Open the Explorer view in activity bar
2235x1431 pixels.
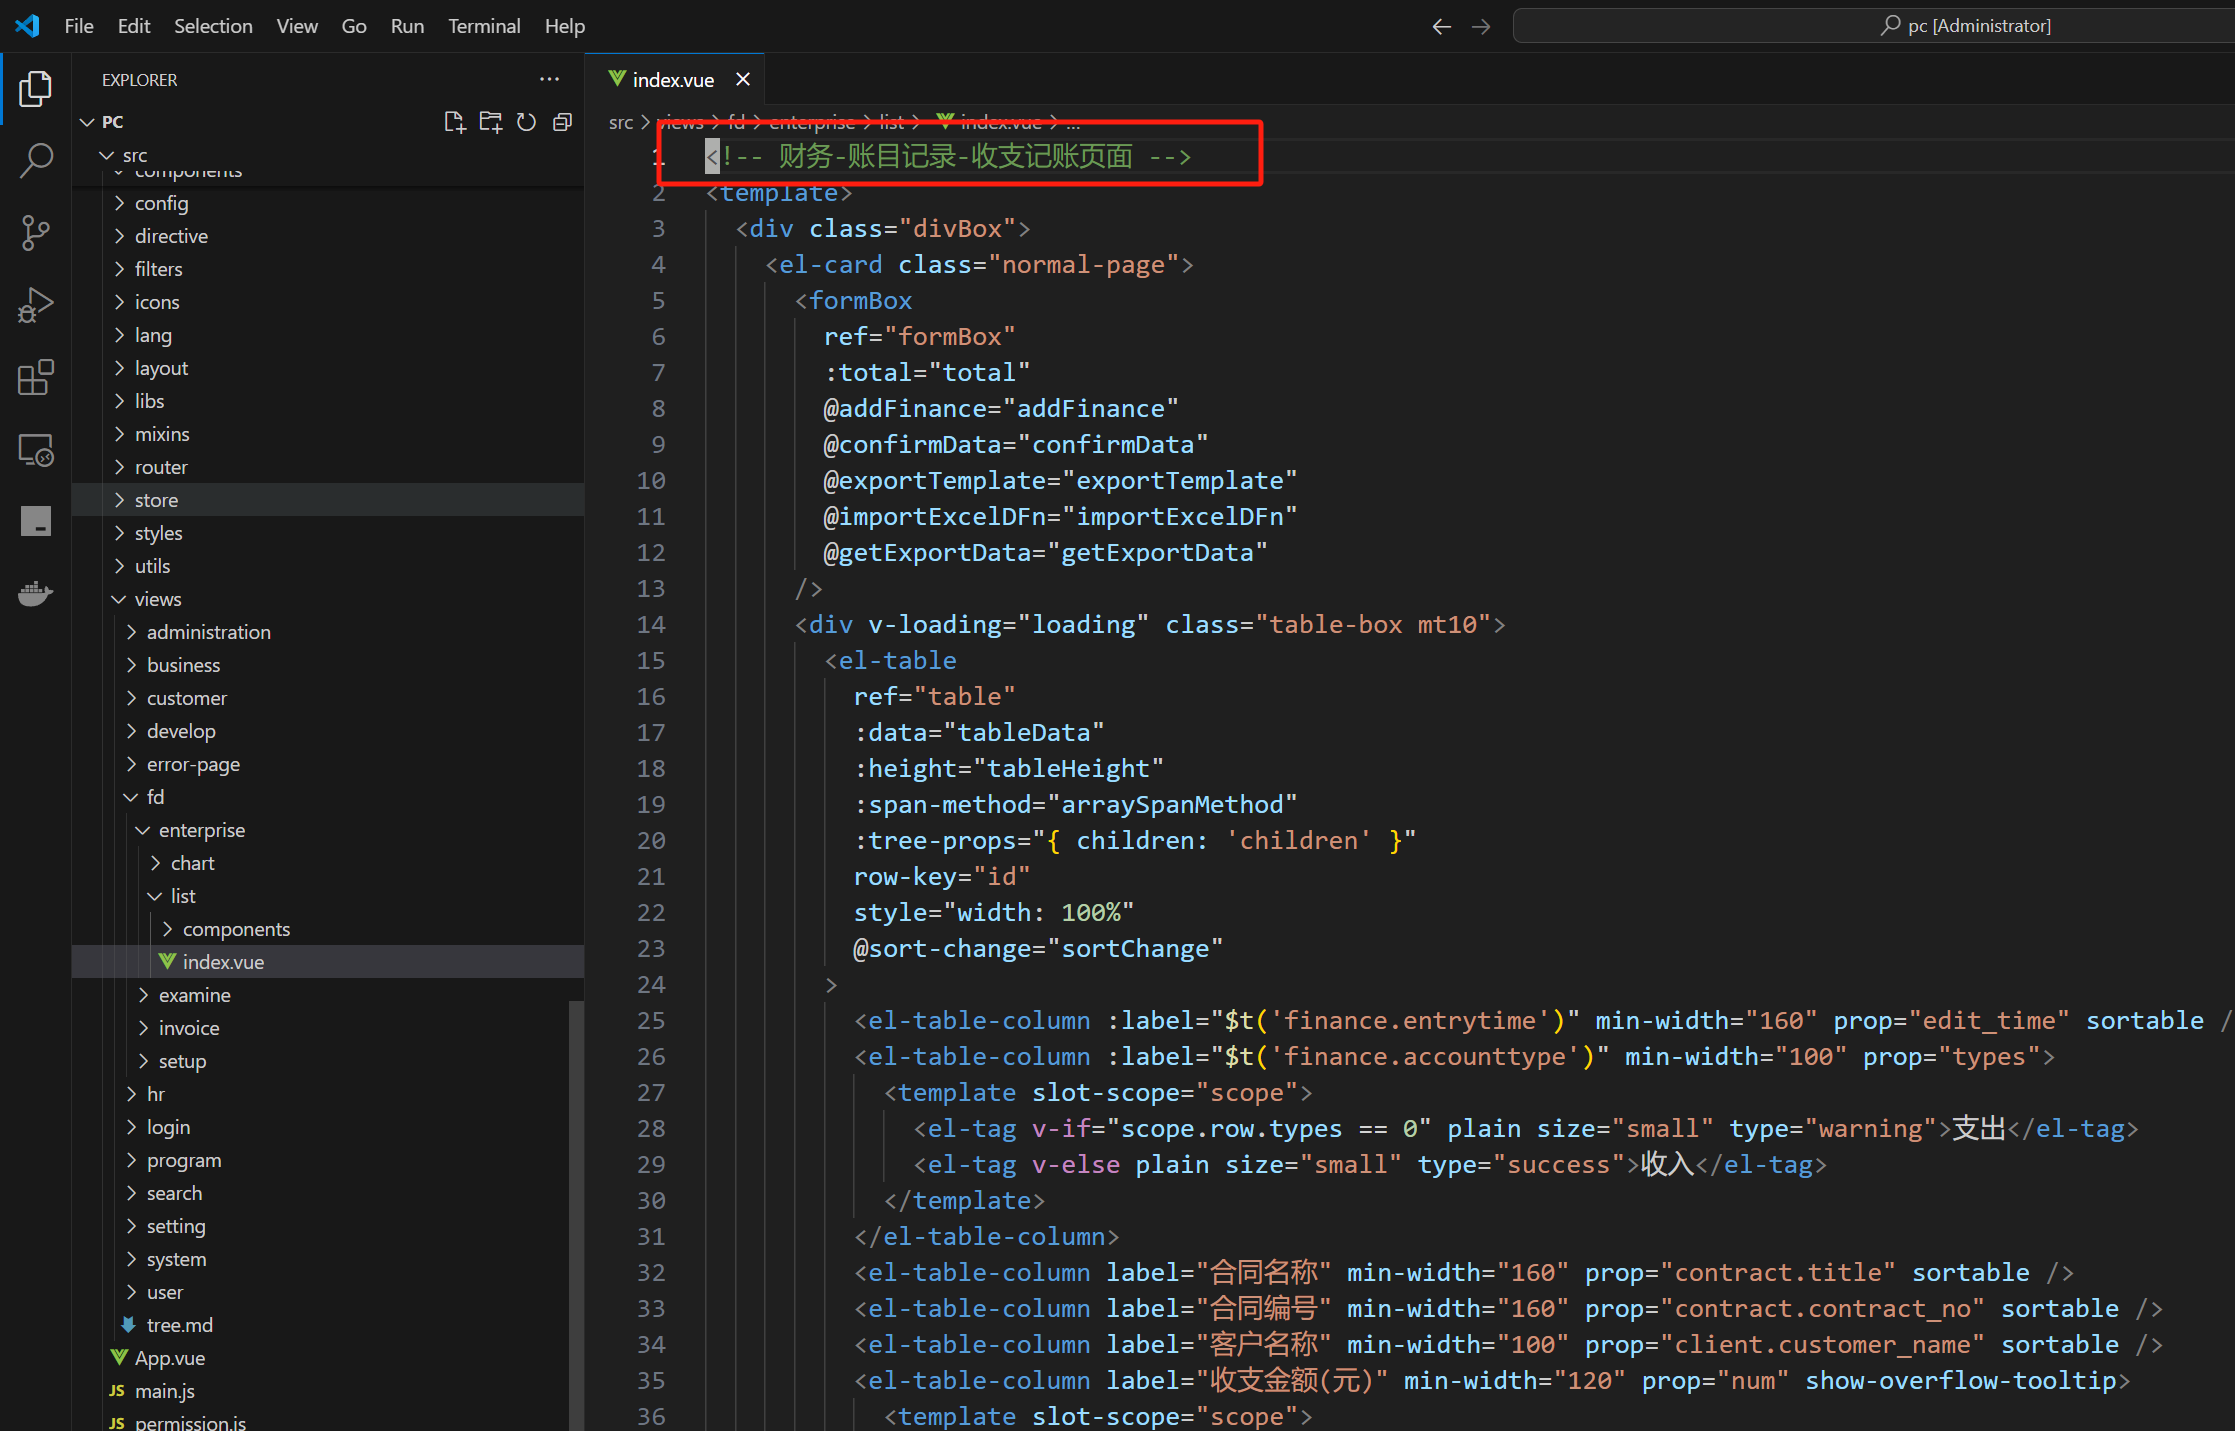35,88
